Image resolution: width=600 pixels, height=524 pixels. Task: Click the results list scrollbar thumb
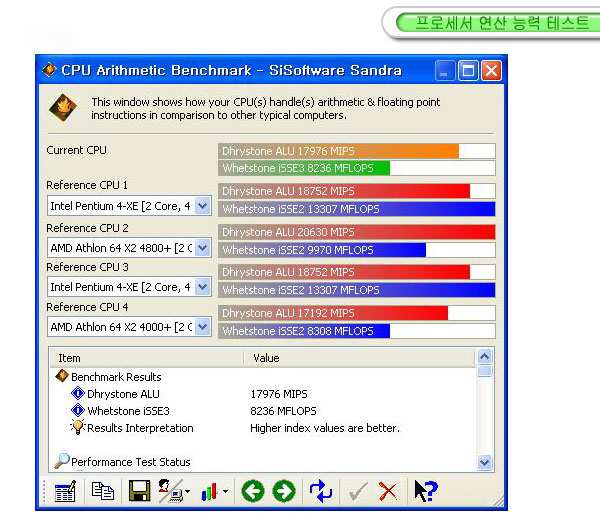pyautogui.click(x=484, y=371)
